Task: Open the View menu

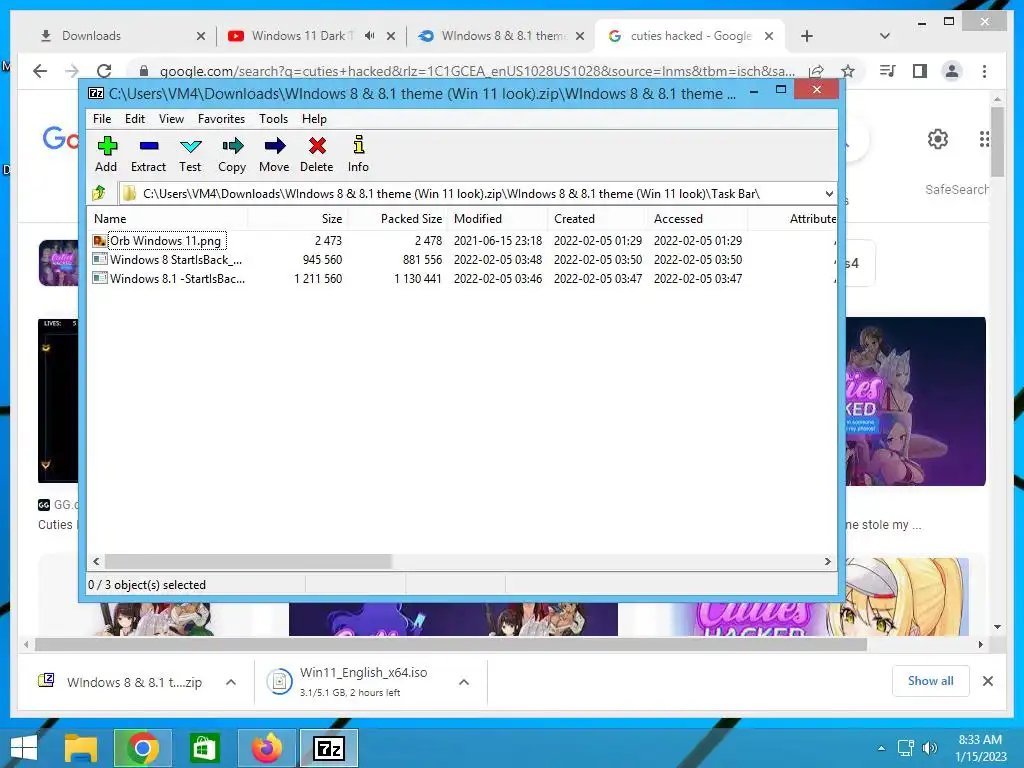Action: tap(171, 119)
